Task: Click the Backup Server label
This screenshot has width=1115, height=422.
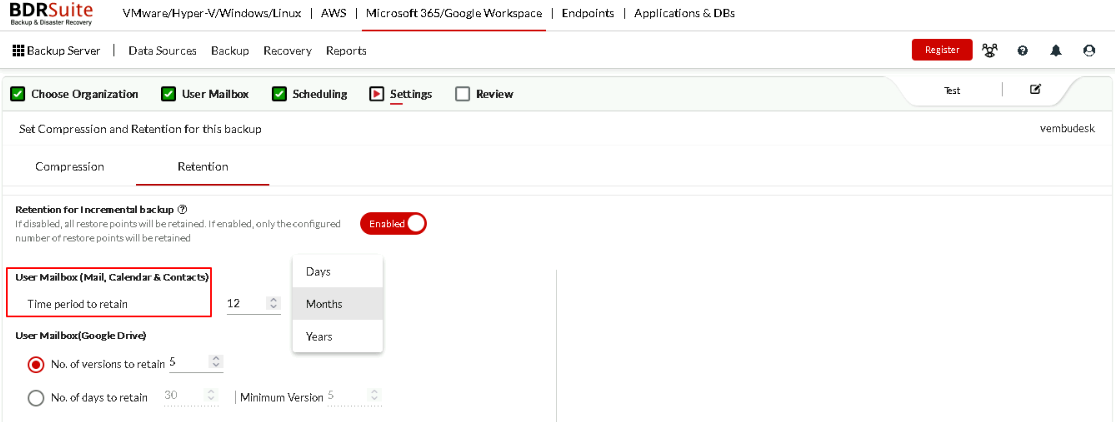Action: point(63,51)
